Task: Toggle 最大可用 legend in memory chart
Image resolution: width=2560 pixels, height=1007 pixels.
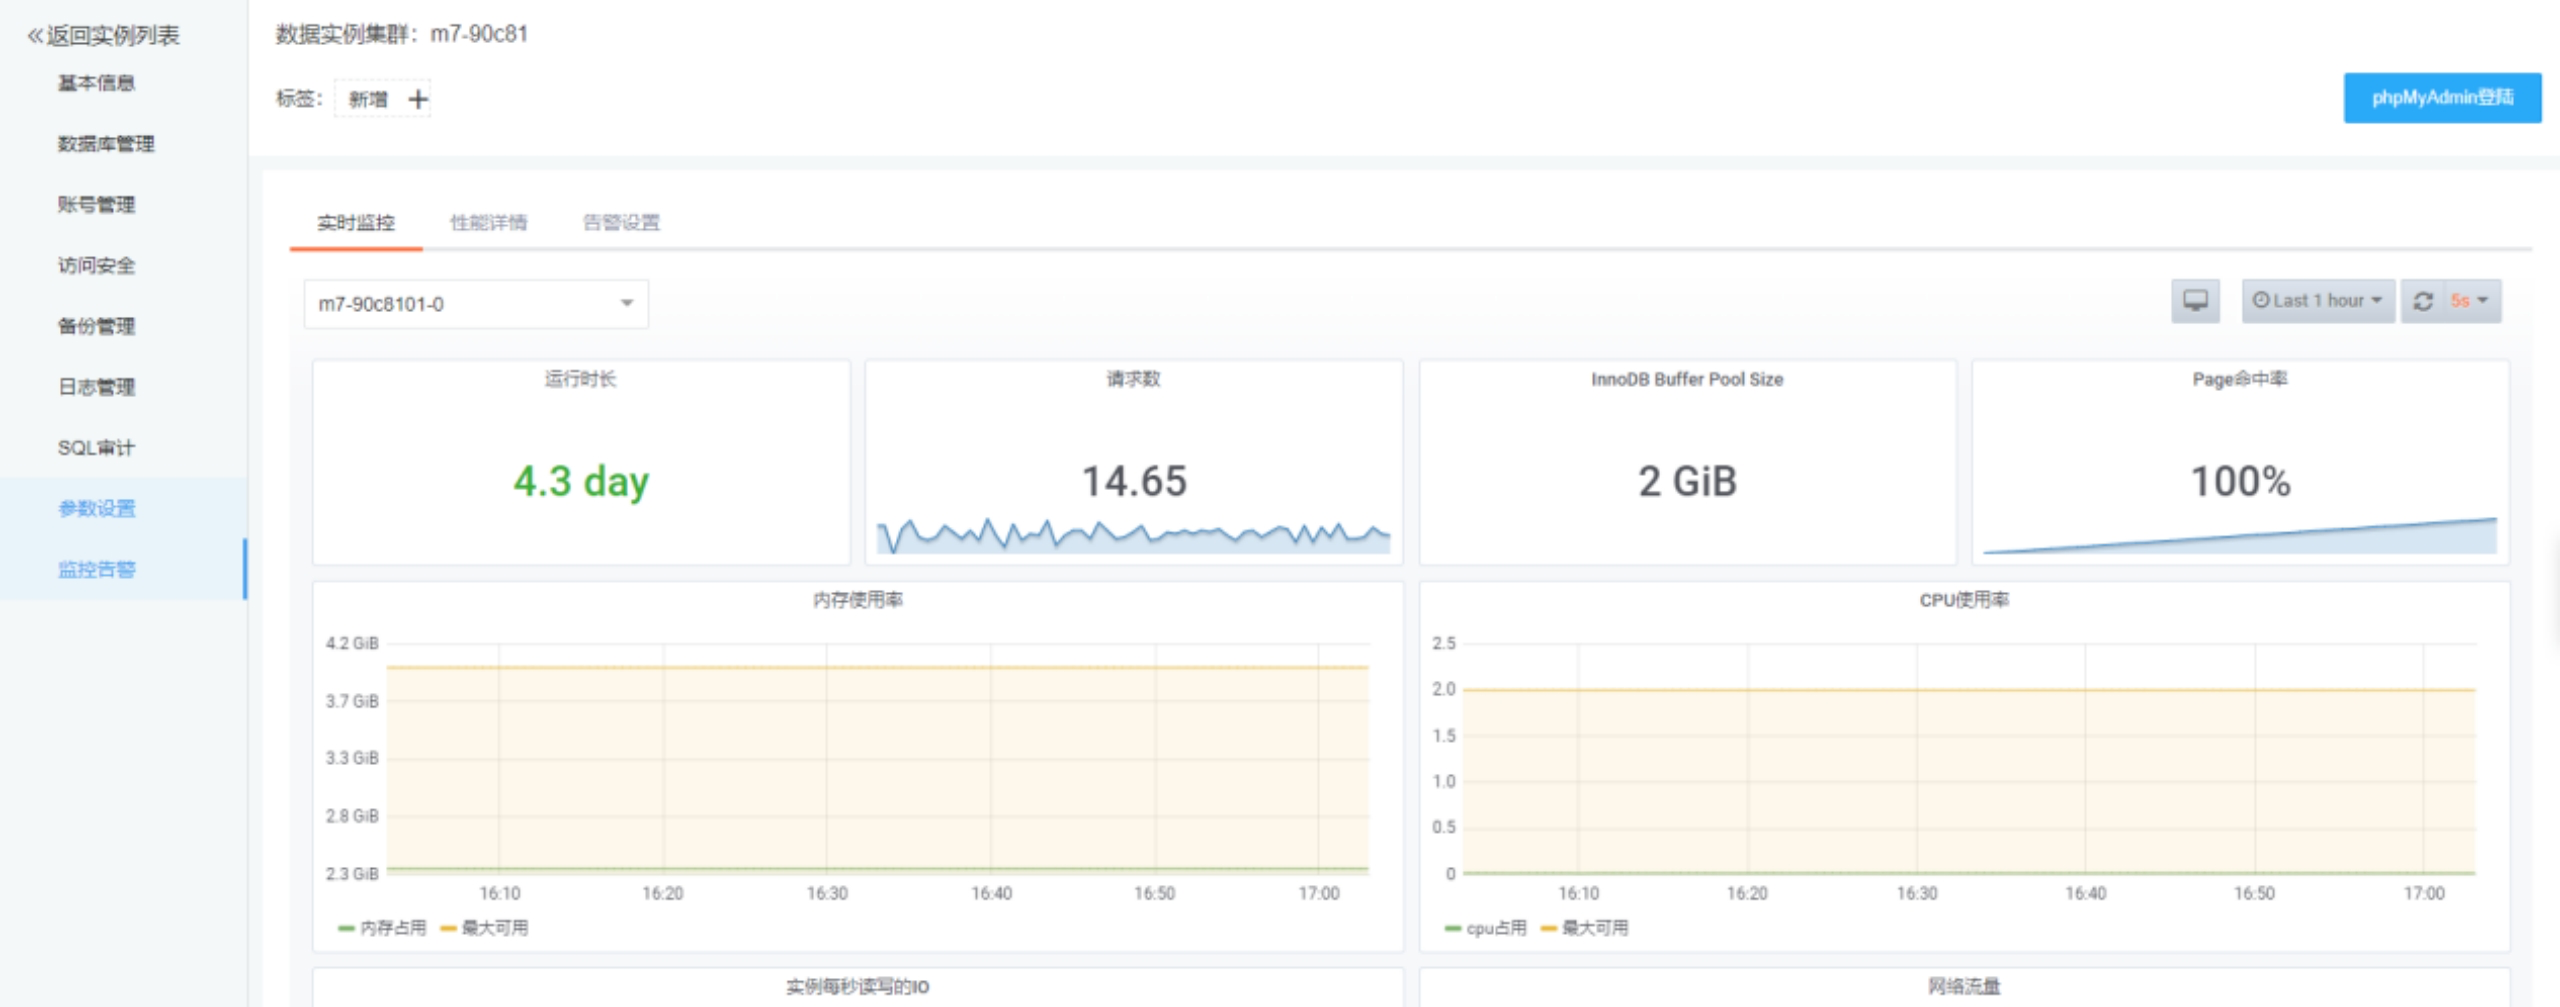Action: tap(485, 928)
